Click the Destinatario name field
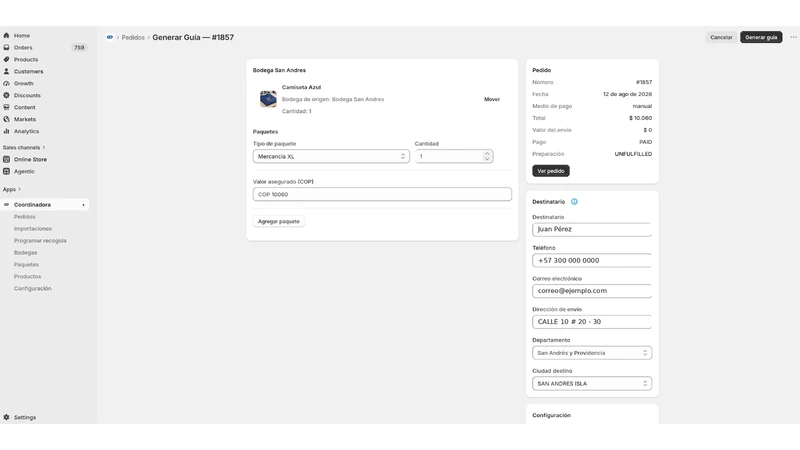The width and height of the screenshot is (800, 450). coord(592,230)
